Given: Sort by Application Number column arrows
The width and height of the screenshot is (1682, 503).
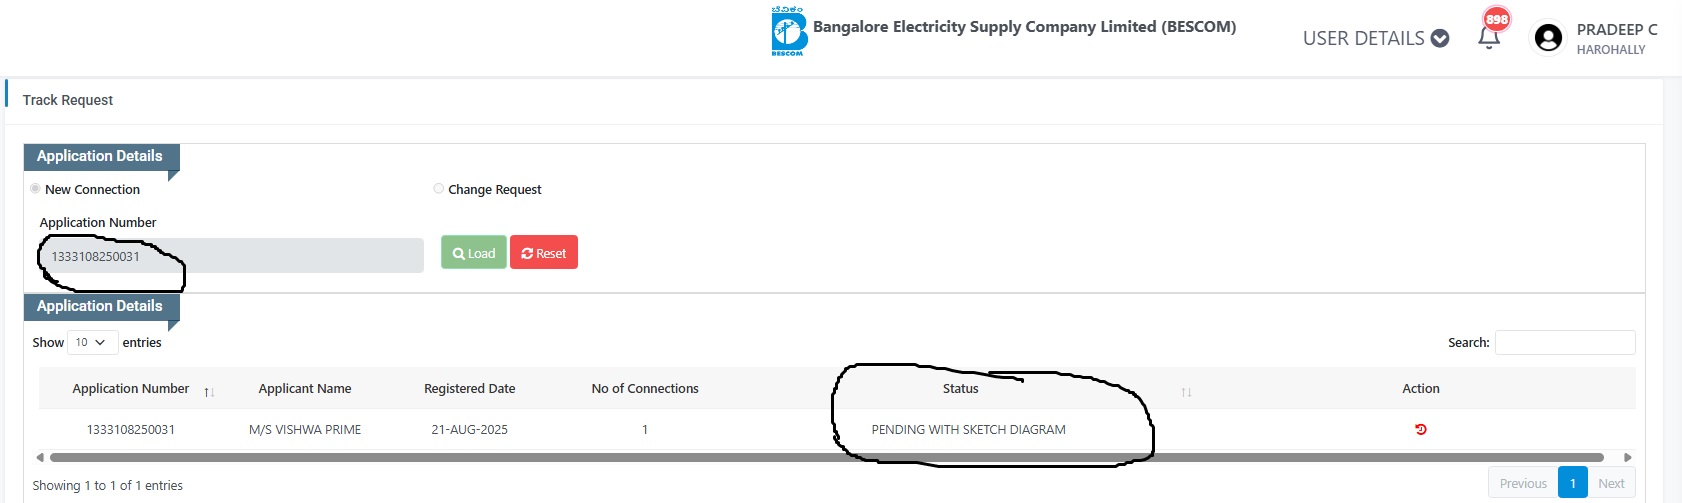Looking at the screenshot, I should pyautogui.click(x=209, y=391).
